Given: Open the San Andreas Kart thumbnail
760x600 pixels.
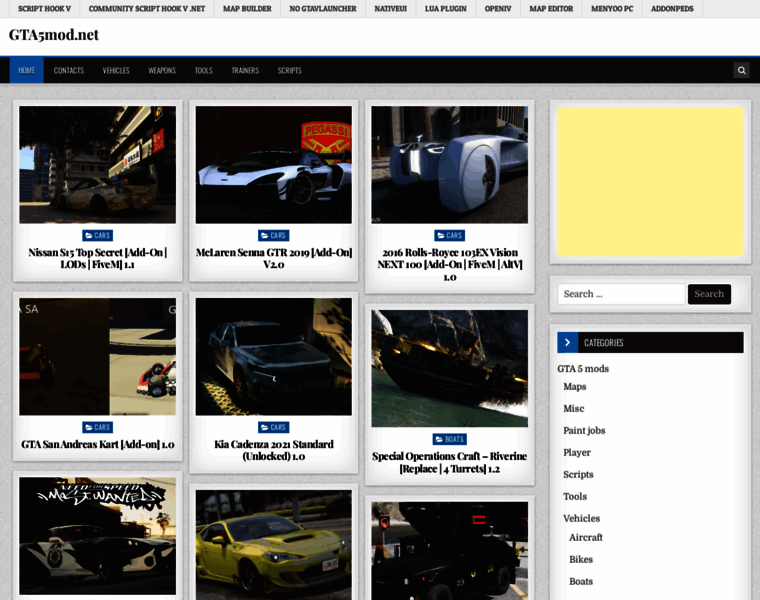Looking at the screenshot, I should pos(97,357).
